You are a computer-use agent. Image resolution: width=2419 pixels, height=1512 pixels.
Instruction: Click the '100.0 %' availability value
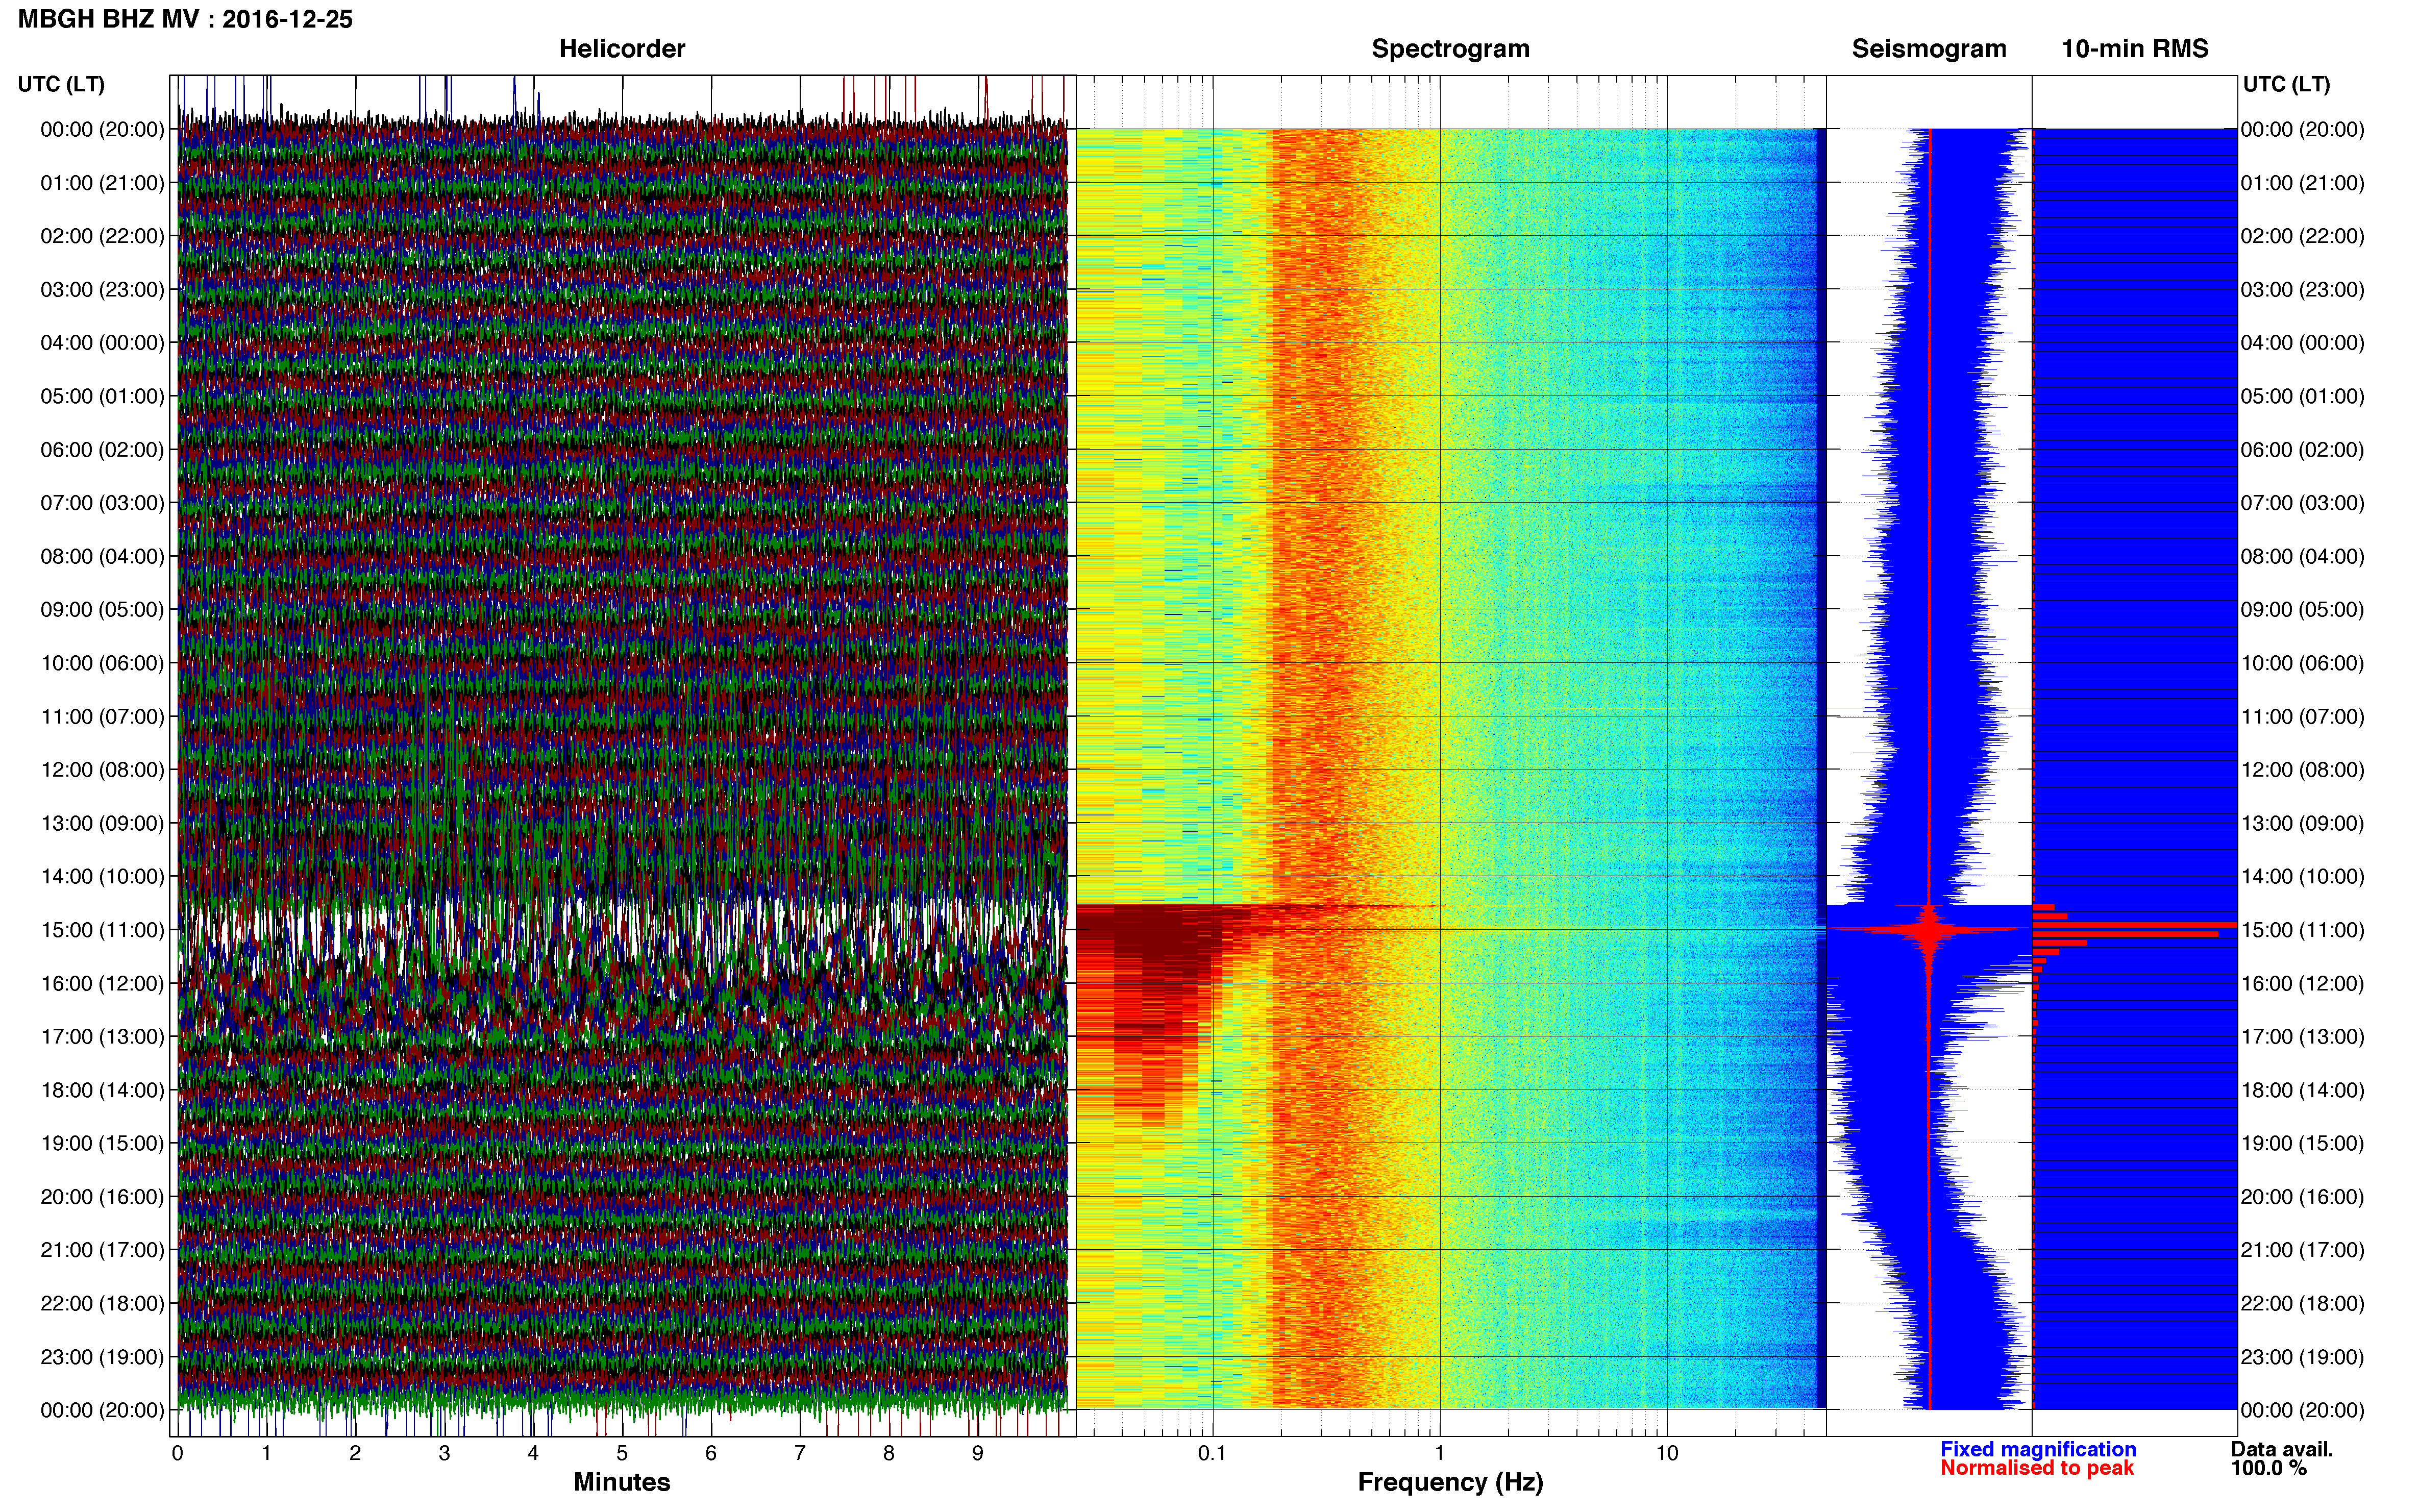pos(2268,1468)
